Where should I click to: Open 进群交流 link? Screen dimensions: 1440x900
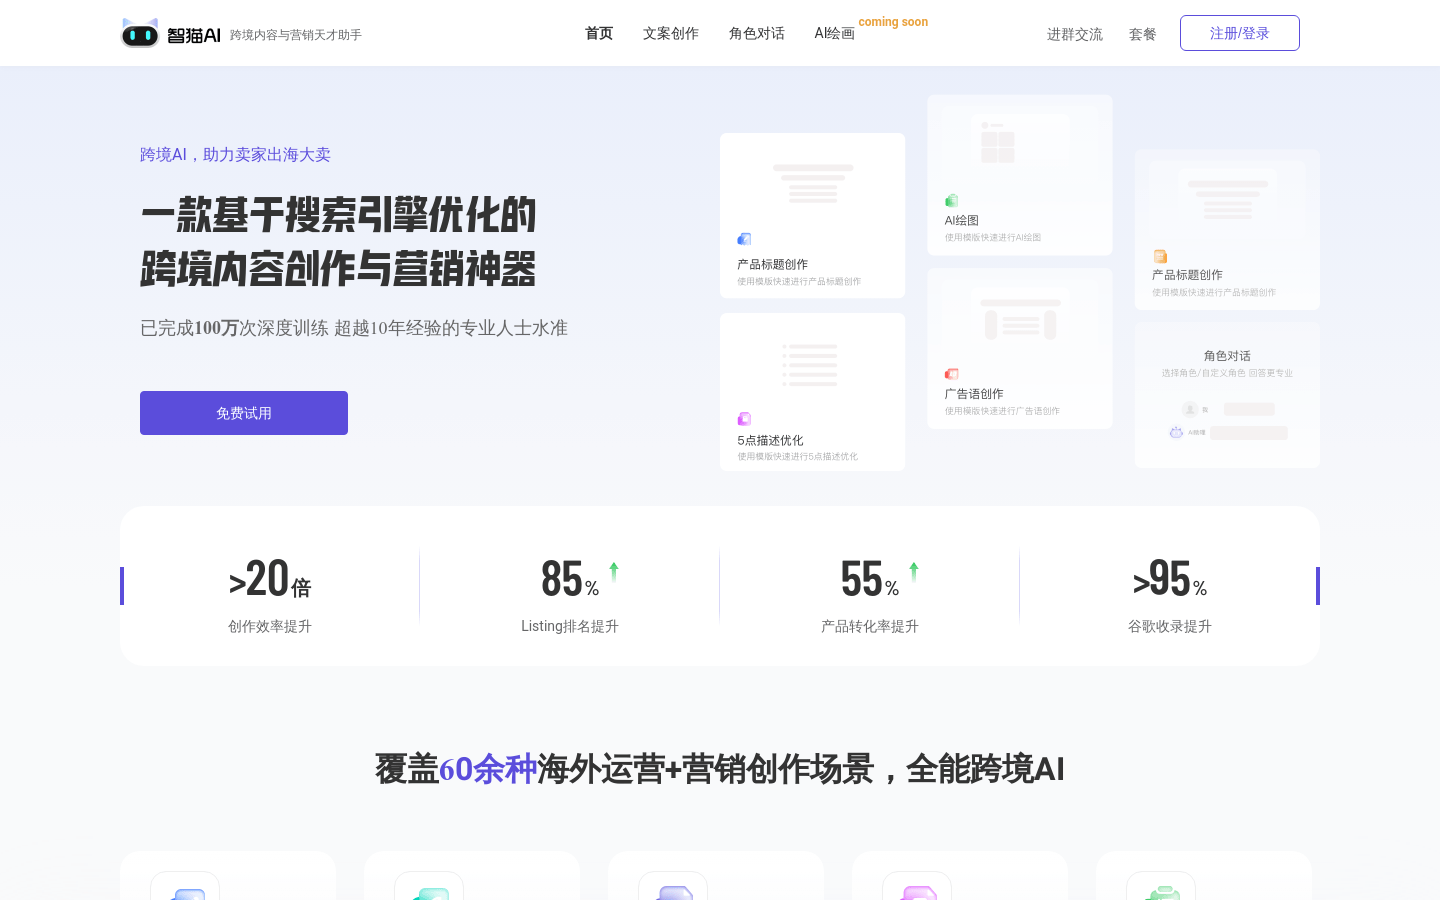click(1075, 34)
